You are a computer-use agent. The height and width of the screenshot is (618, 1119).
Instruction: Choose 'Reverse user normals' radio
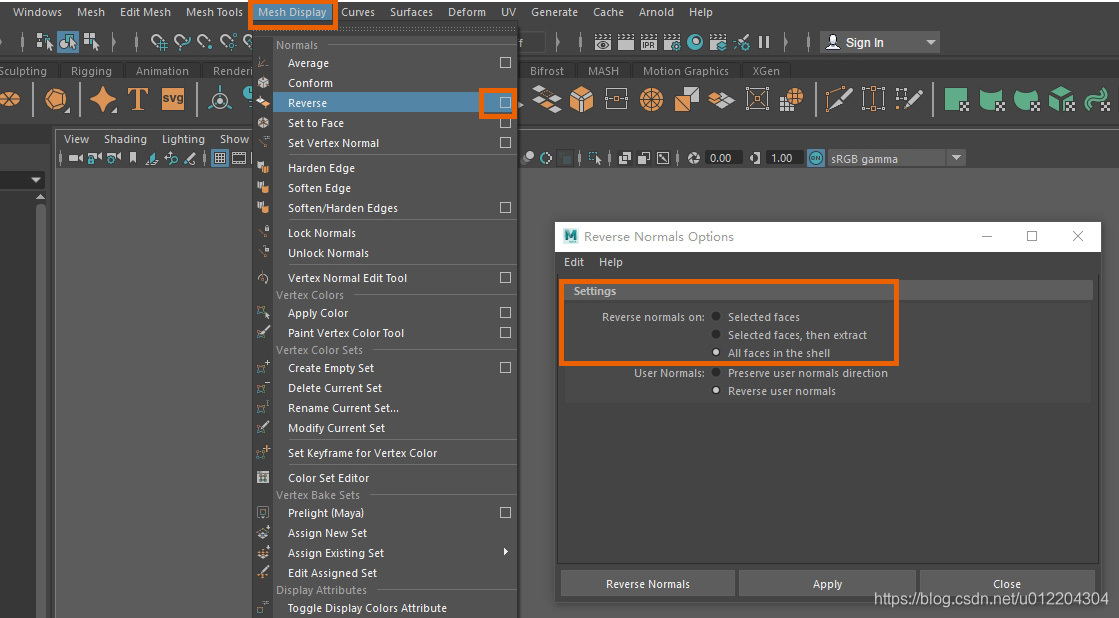716,390
